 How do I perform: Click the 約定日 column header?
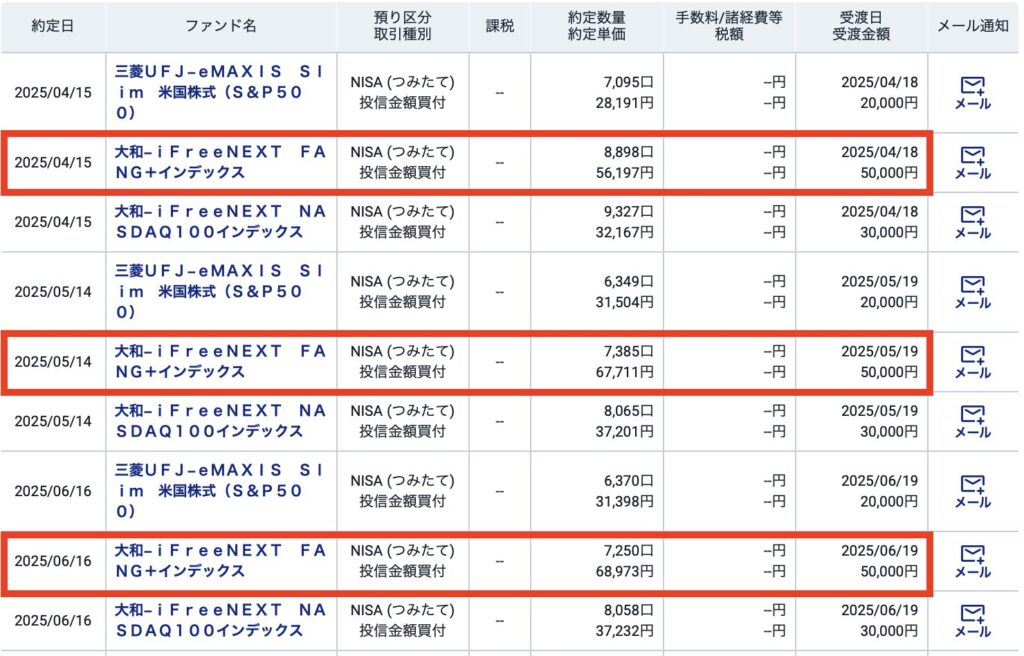point(52,26)
